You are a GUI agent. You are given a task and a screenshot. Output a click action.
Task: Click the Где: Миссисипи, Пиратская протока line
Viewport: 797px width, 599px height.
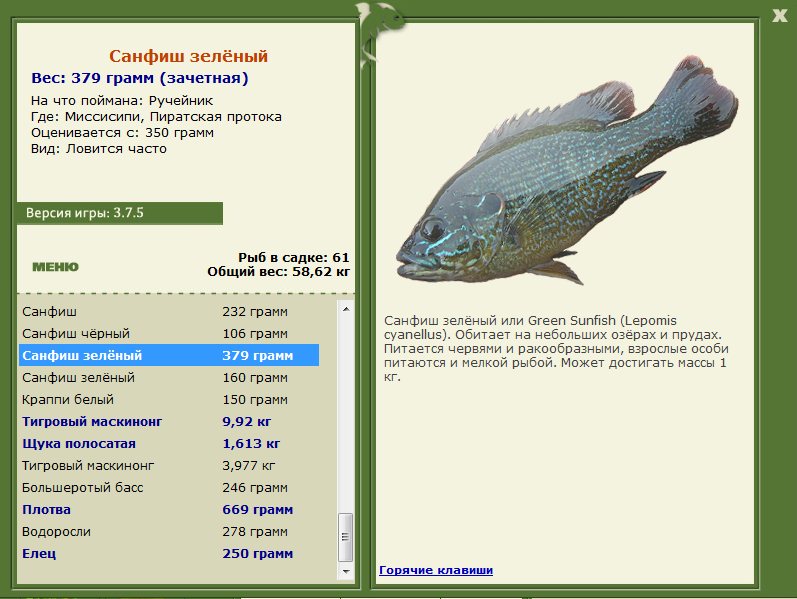pos(156,116)
